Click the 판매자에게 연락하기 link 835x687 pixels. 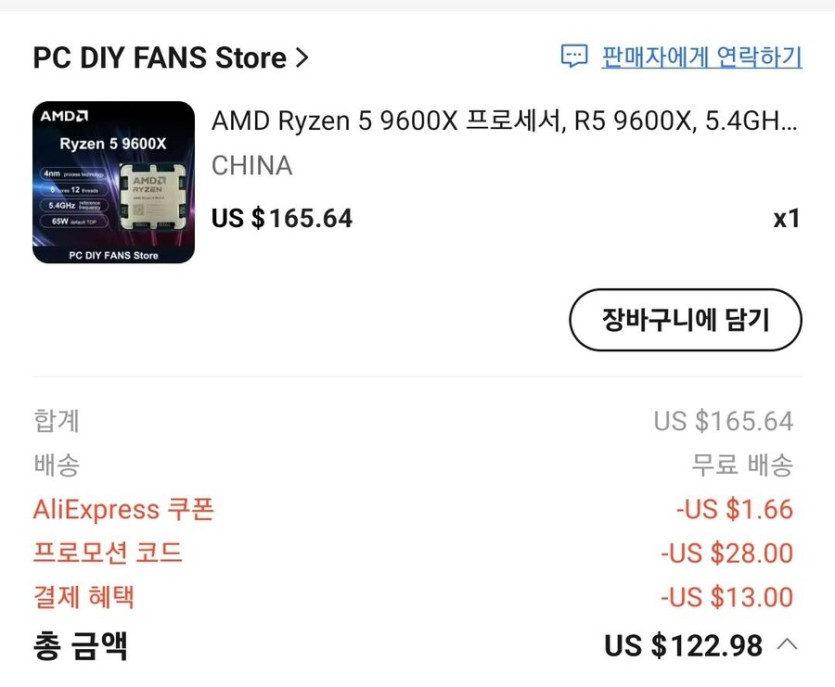(701, 57)
